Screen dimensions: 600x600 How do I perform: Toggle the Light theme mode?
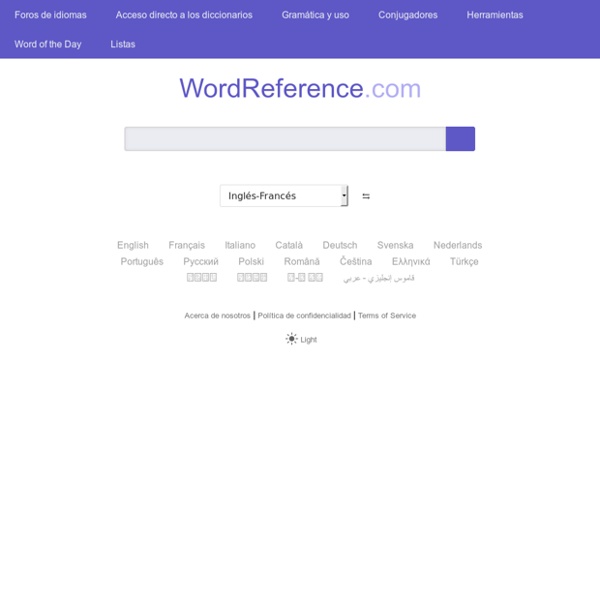[308, 340]
